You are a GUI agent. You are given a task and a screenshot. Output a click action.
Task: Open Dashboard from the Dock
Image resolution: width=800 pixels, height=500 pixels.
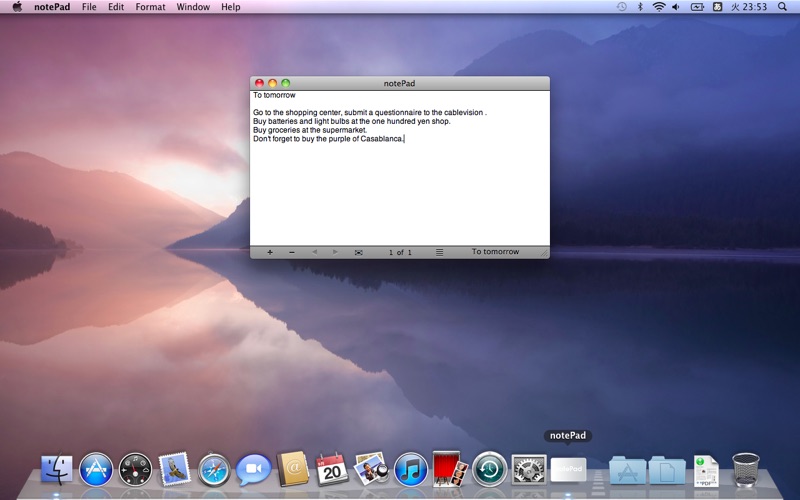pyautogui.click(x=135, y=469)
